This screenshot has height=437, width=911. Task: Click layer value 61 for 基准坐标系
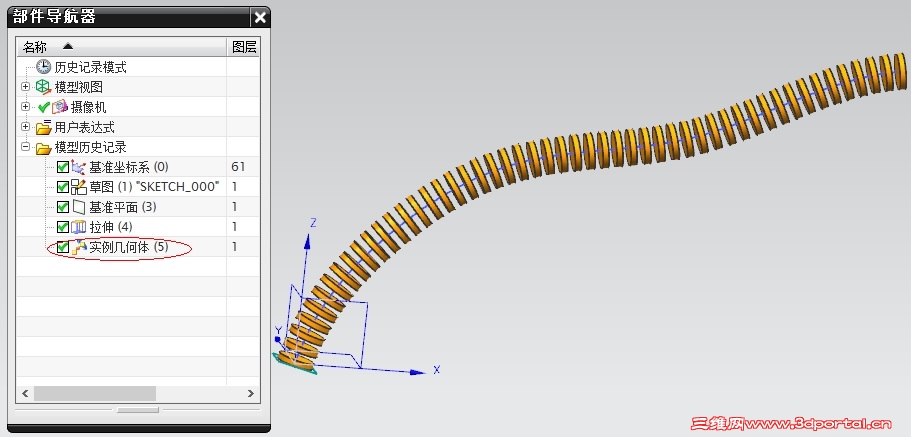point(238,167)
